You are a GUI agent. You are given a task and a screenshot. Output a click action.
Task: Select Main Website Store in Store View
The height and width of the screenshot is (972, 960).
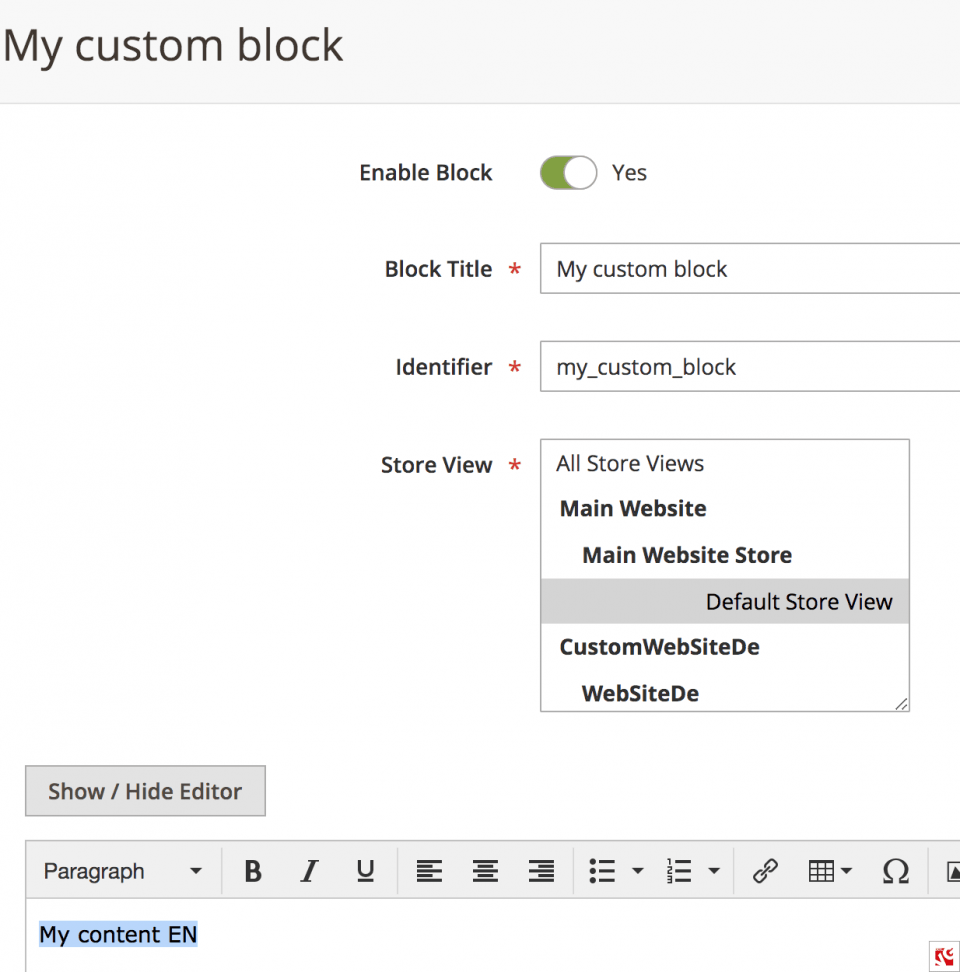pyautogui.click(x=687, y=554)
